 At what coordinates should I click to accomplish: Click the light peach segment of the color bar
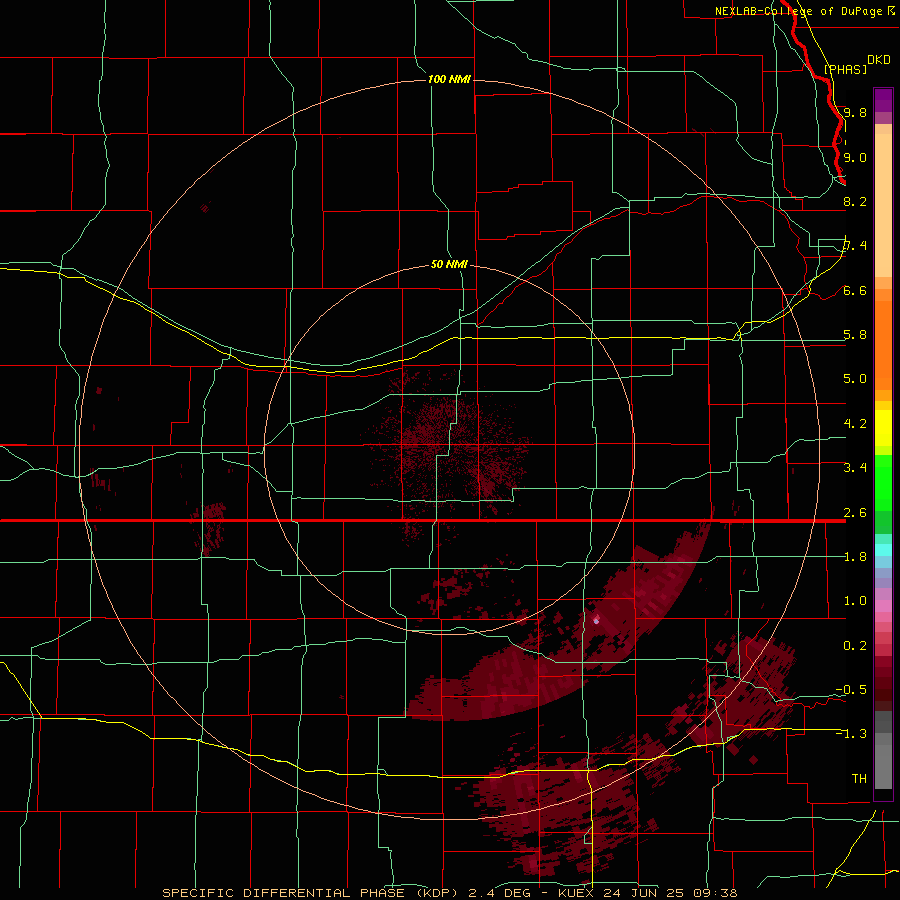[x=883, y=205]
